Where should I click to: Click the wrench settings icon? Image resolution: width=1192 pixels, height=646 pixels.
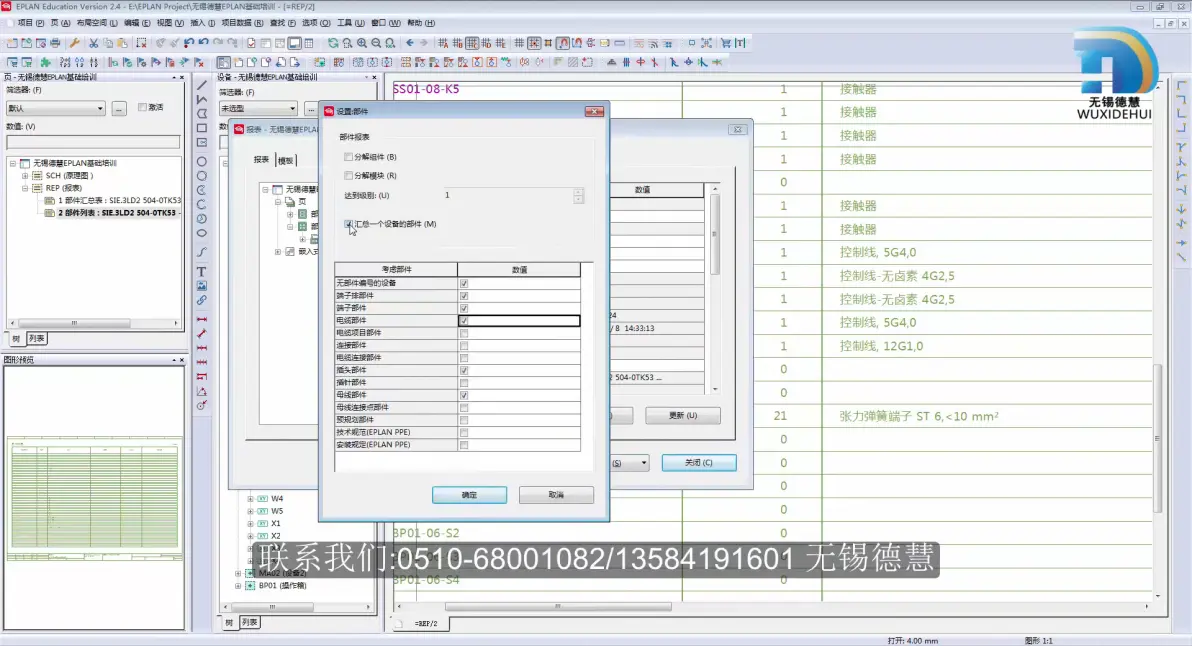pyautogui.click(x=74, y=43)
